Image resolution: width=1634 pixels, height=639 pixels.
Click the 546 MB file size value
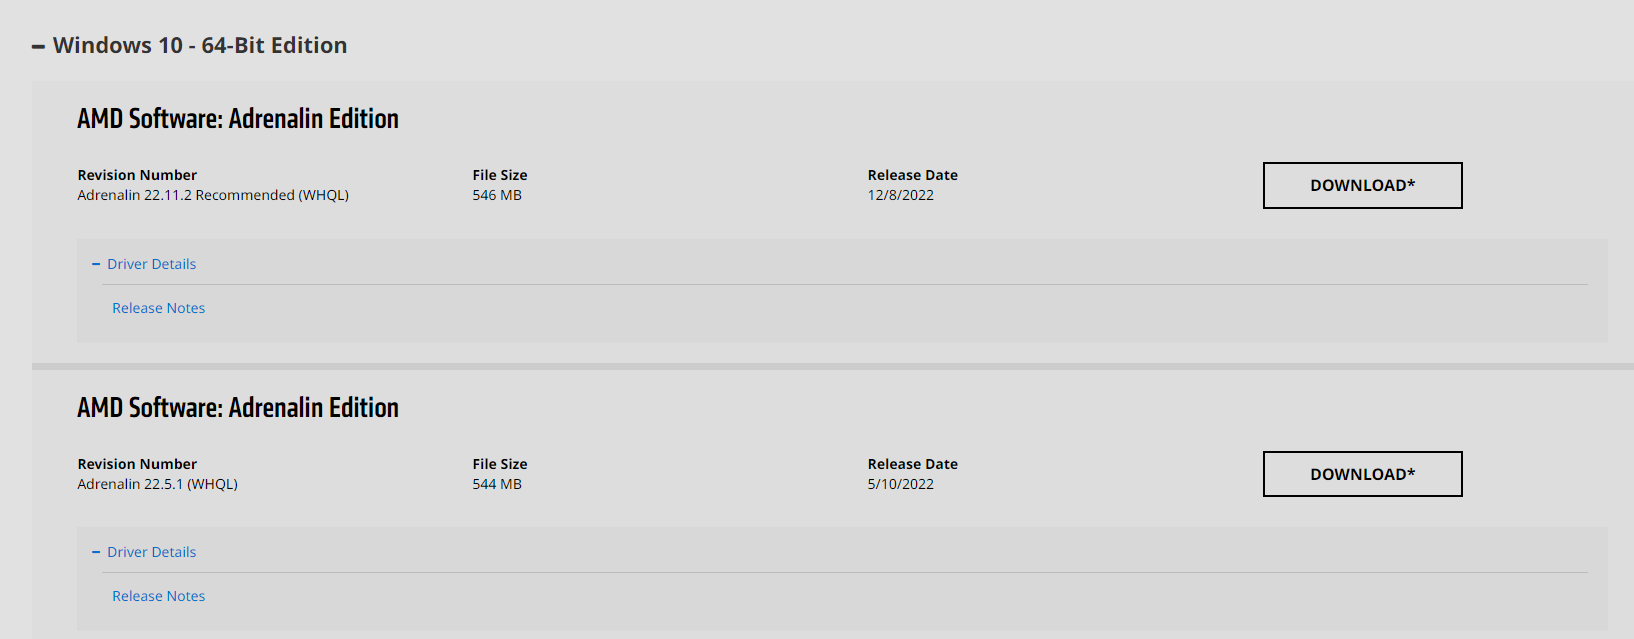pos(497,195)
